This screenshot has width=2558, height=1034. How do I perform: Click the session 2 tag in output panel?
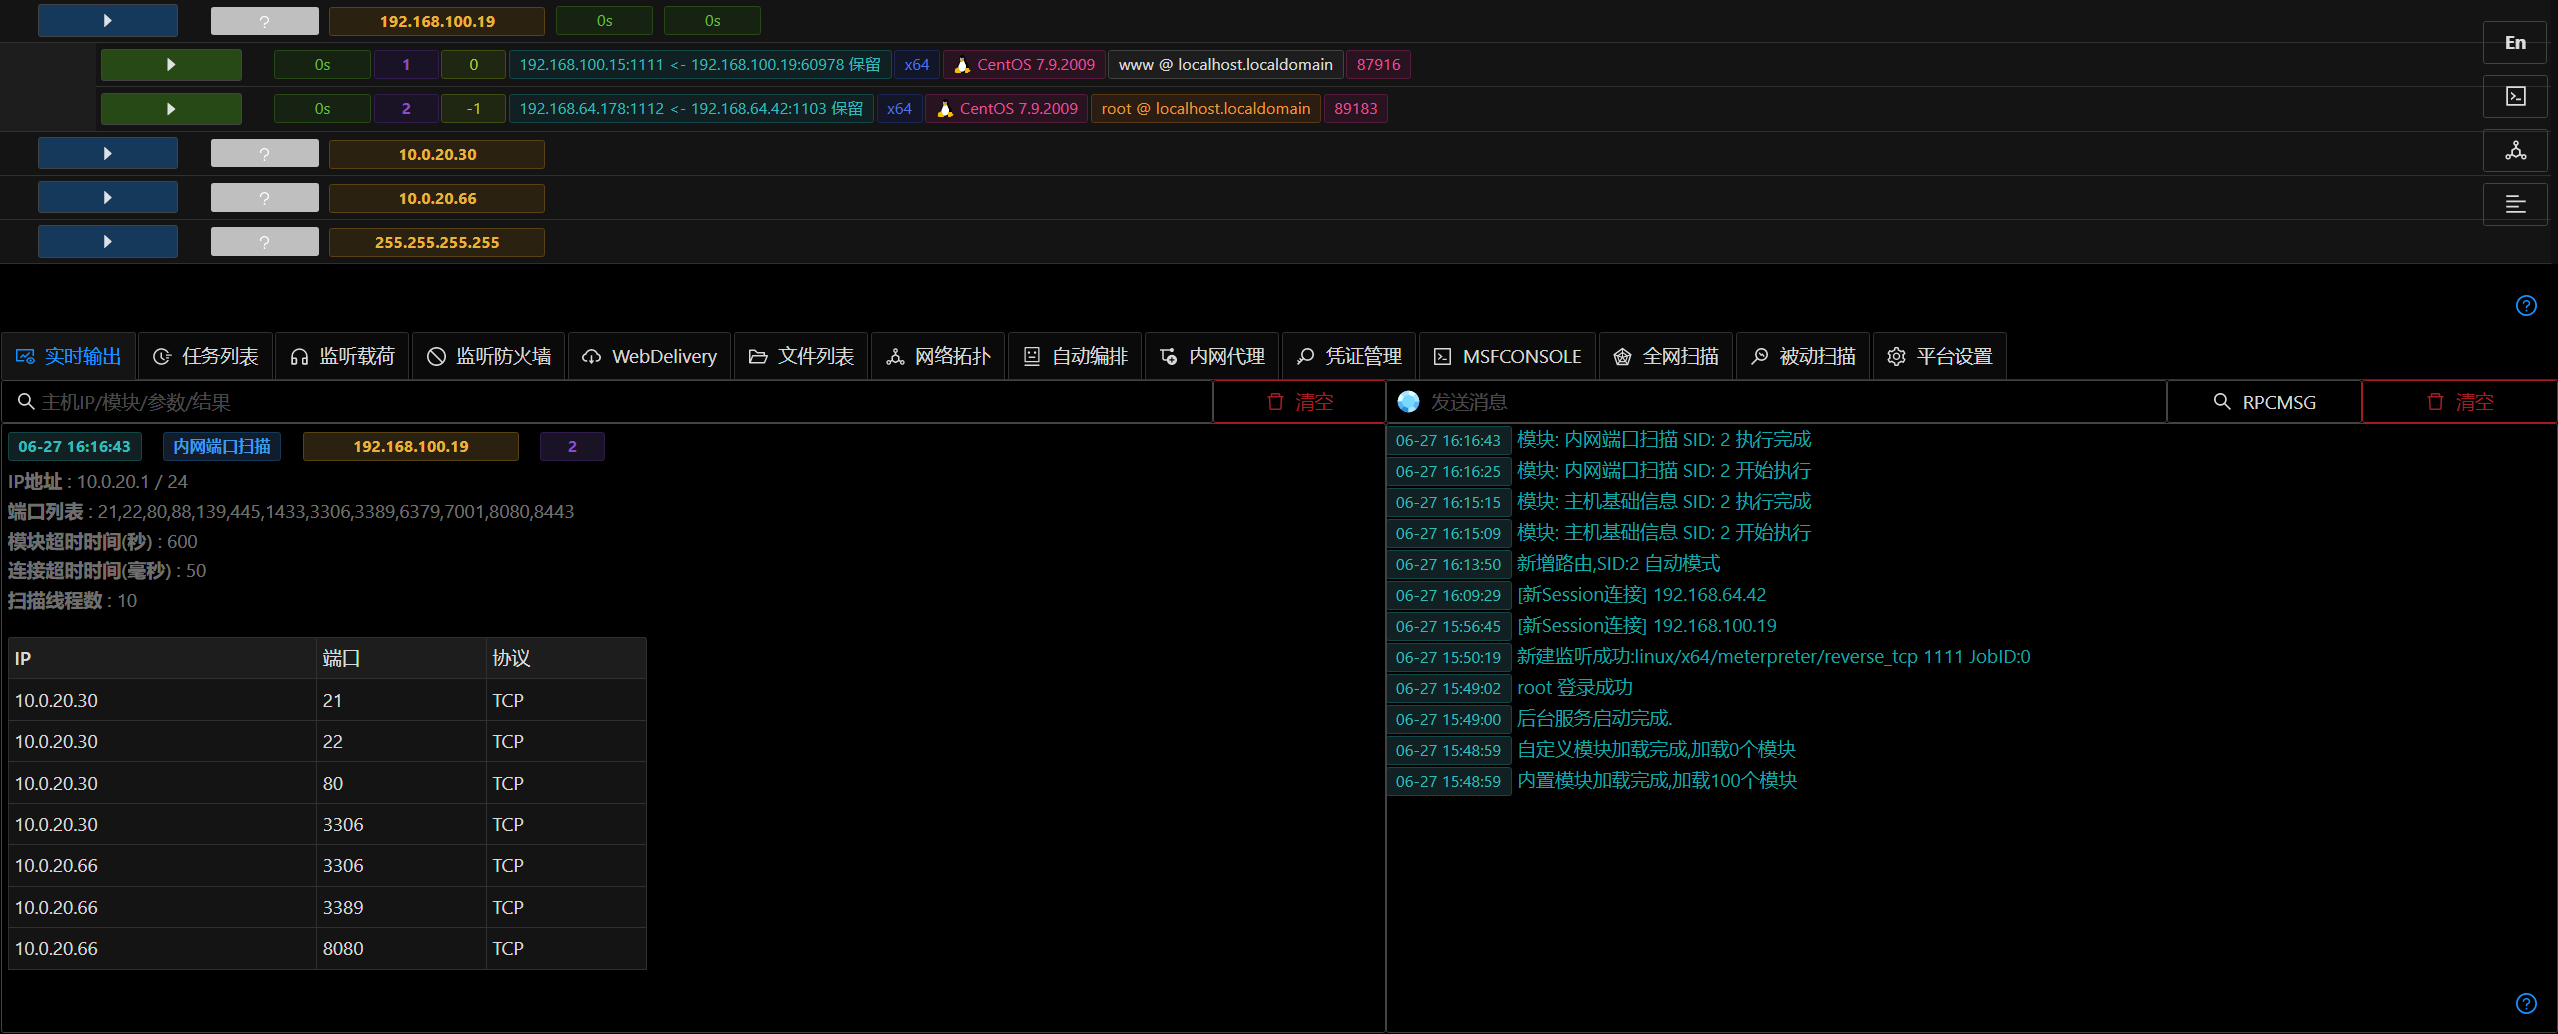click(x=572, y=446)
